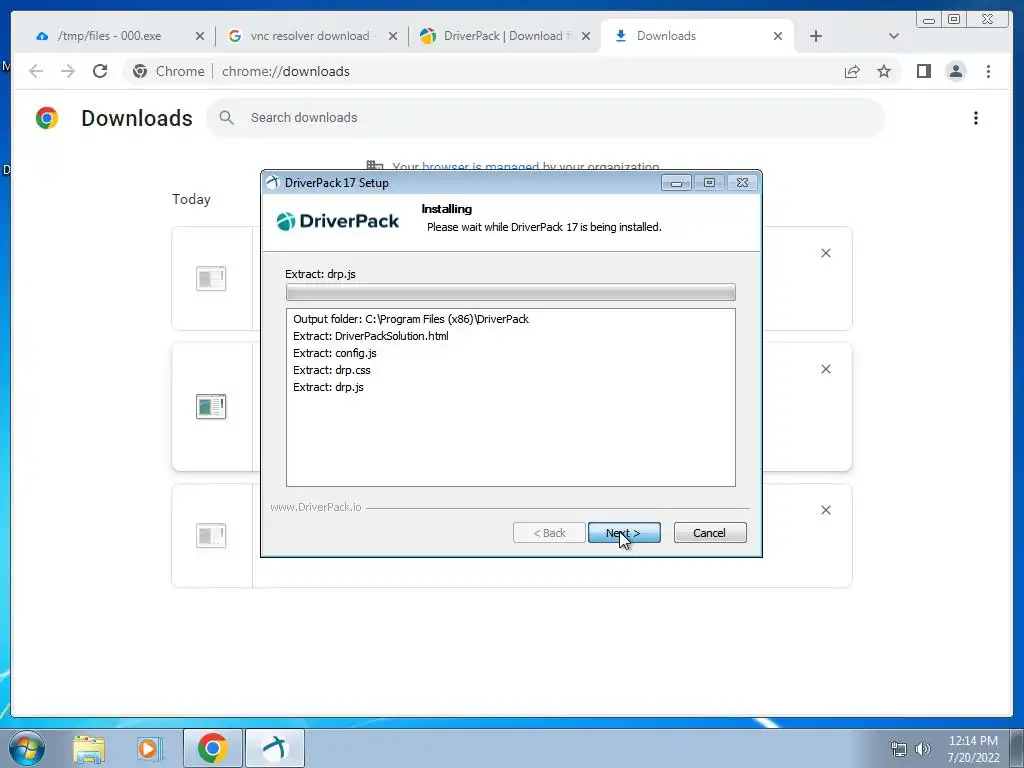
Task: Close the Downloads tab
Action: coord(778,36)
